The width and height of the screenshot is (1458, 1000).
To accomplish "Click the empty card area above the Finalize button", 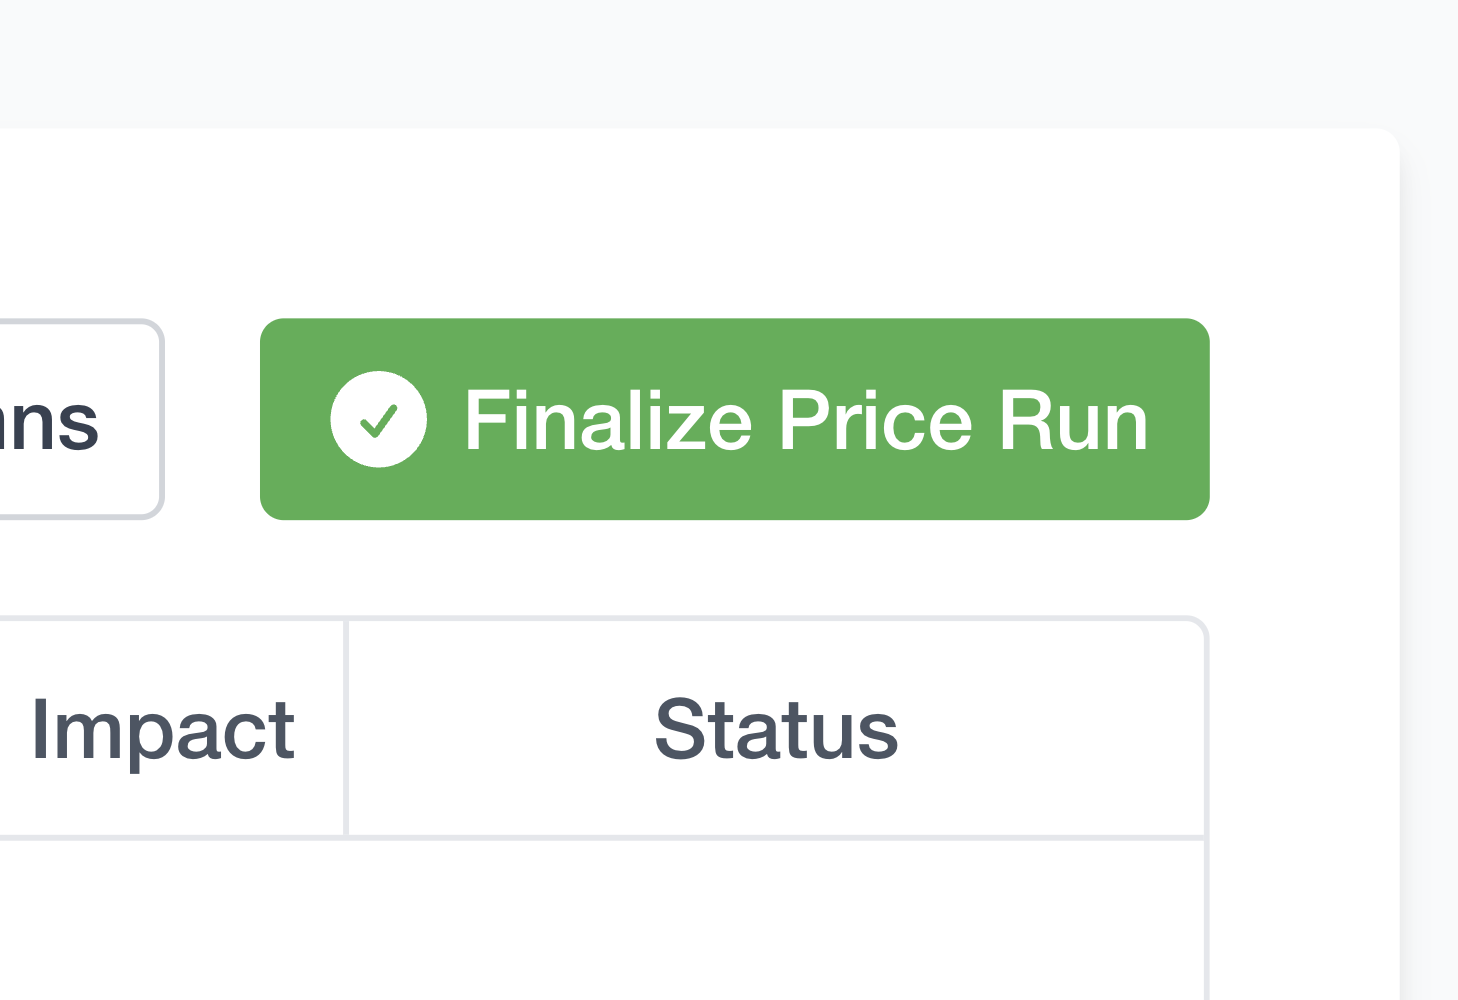I will (x=734, y=224).
